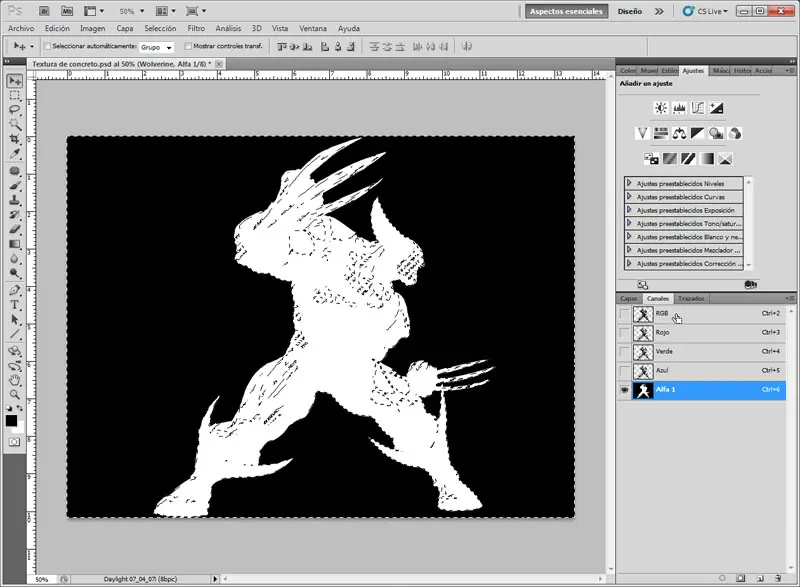This screenshot has height=587, width=800.
Task: Select the Lasso tool
Action: (x=14, y=110)
